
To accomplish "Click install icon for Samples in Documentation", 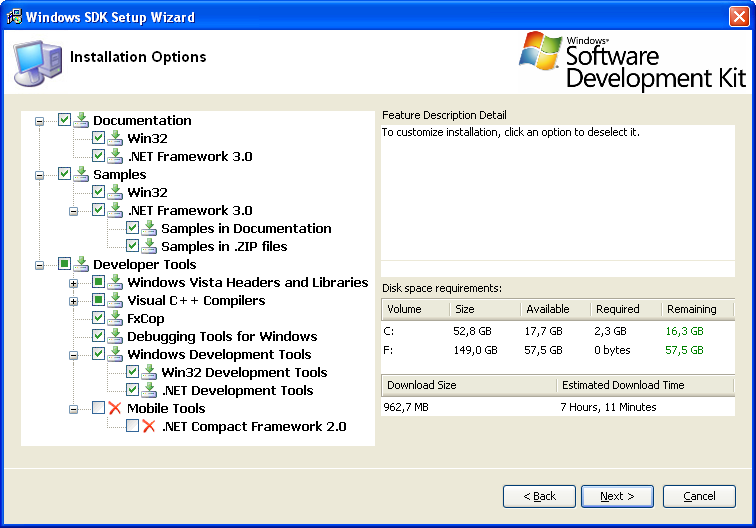I will (149, 228).
